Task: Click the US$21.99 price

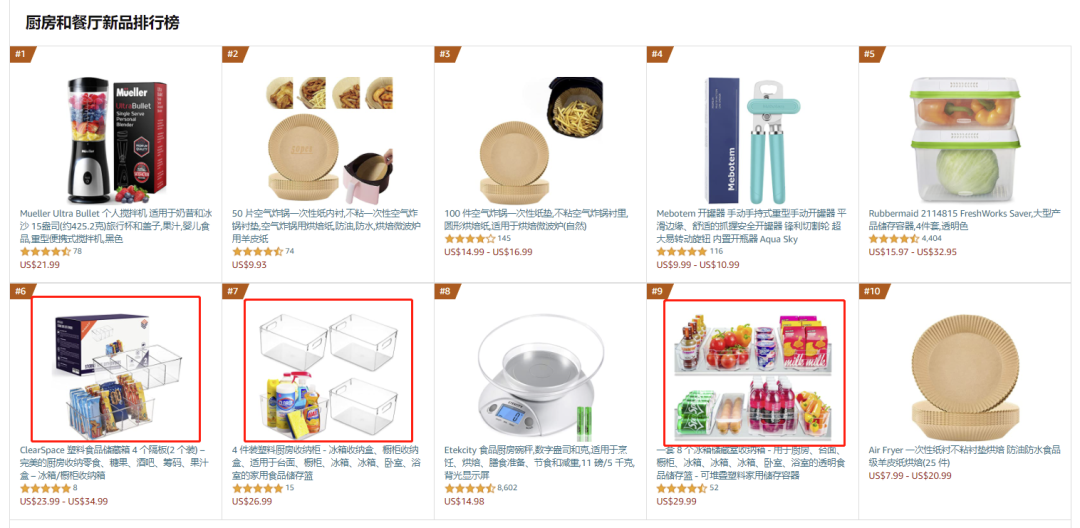Action: click(x=40, y=264)
